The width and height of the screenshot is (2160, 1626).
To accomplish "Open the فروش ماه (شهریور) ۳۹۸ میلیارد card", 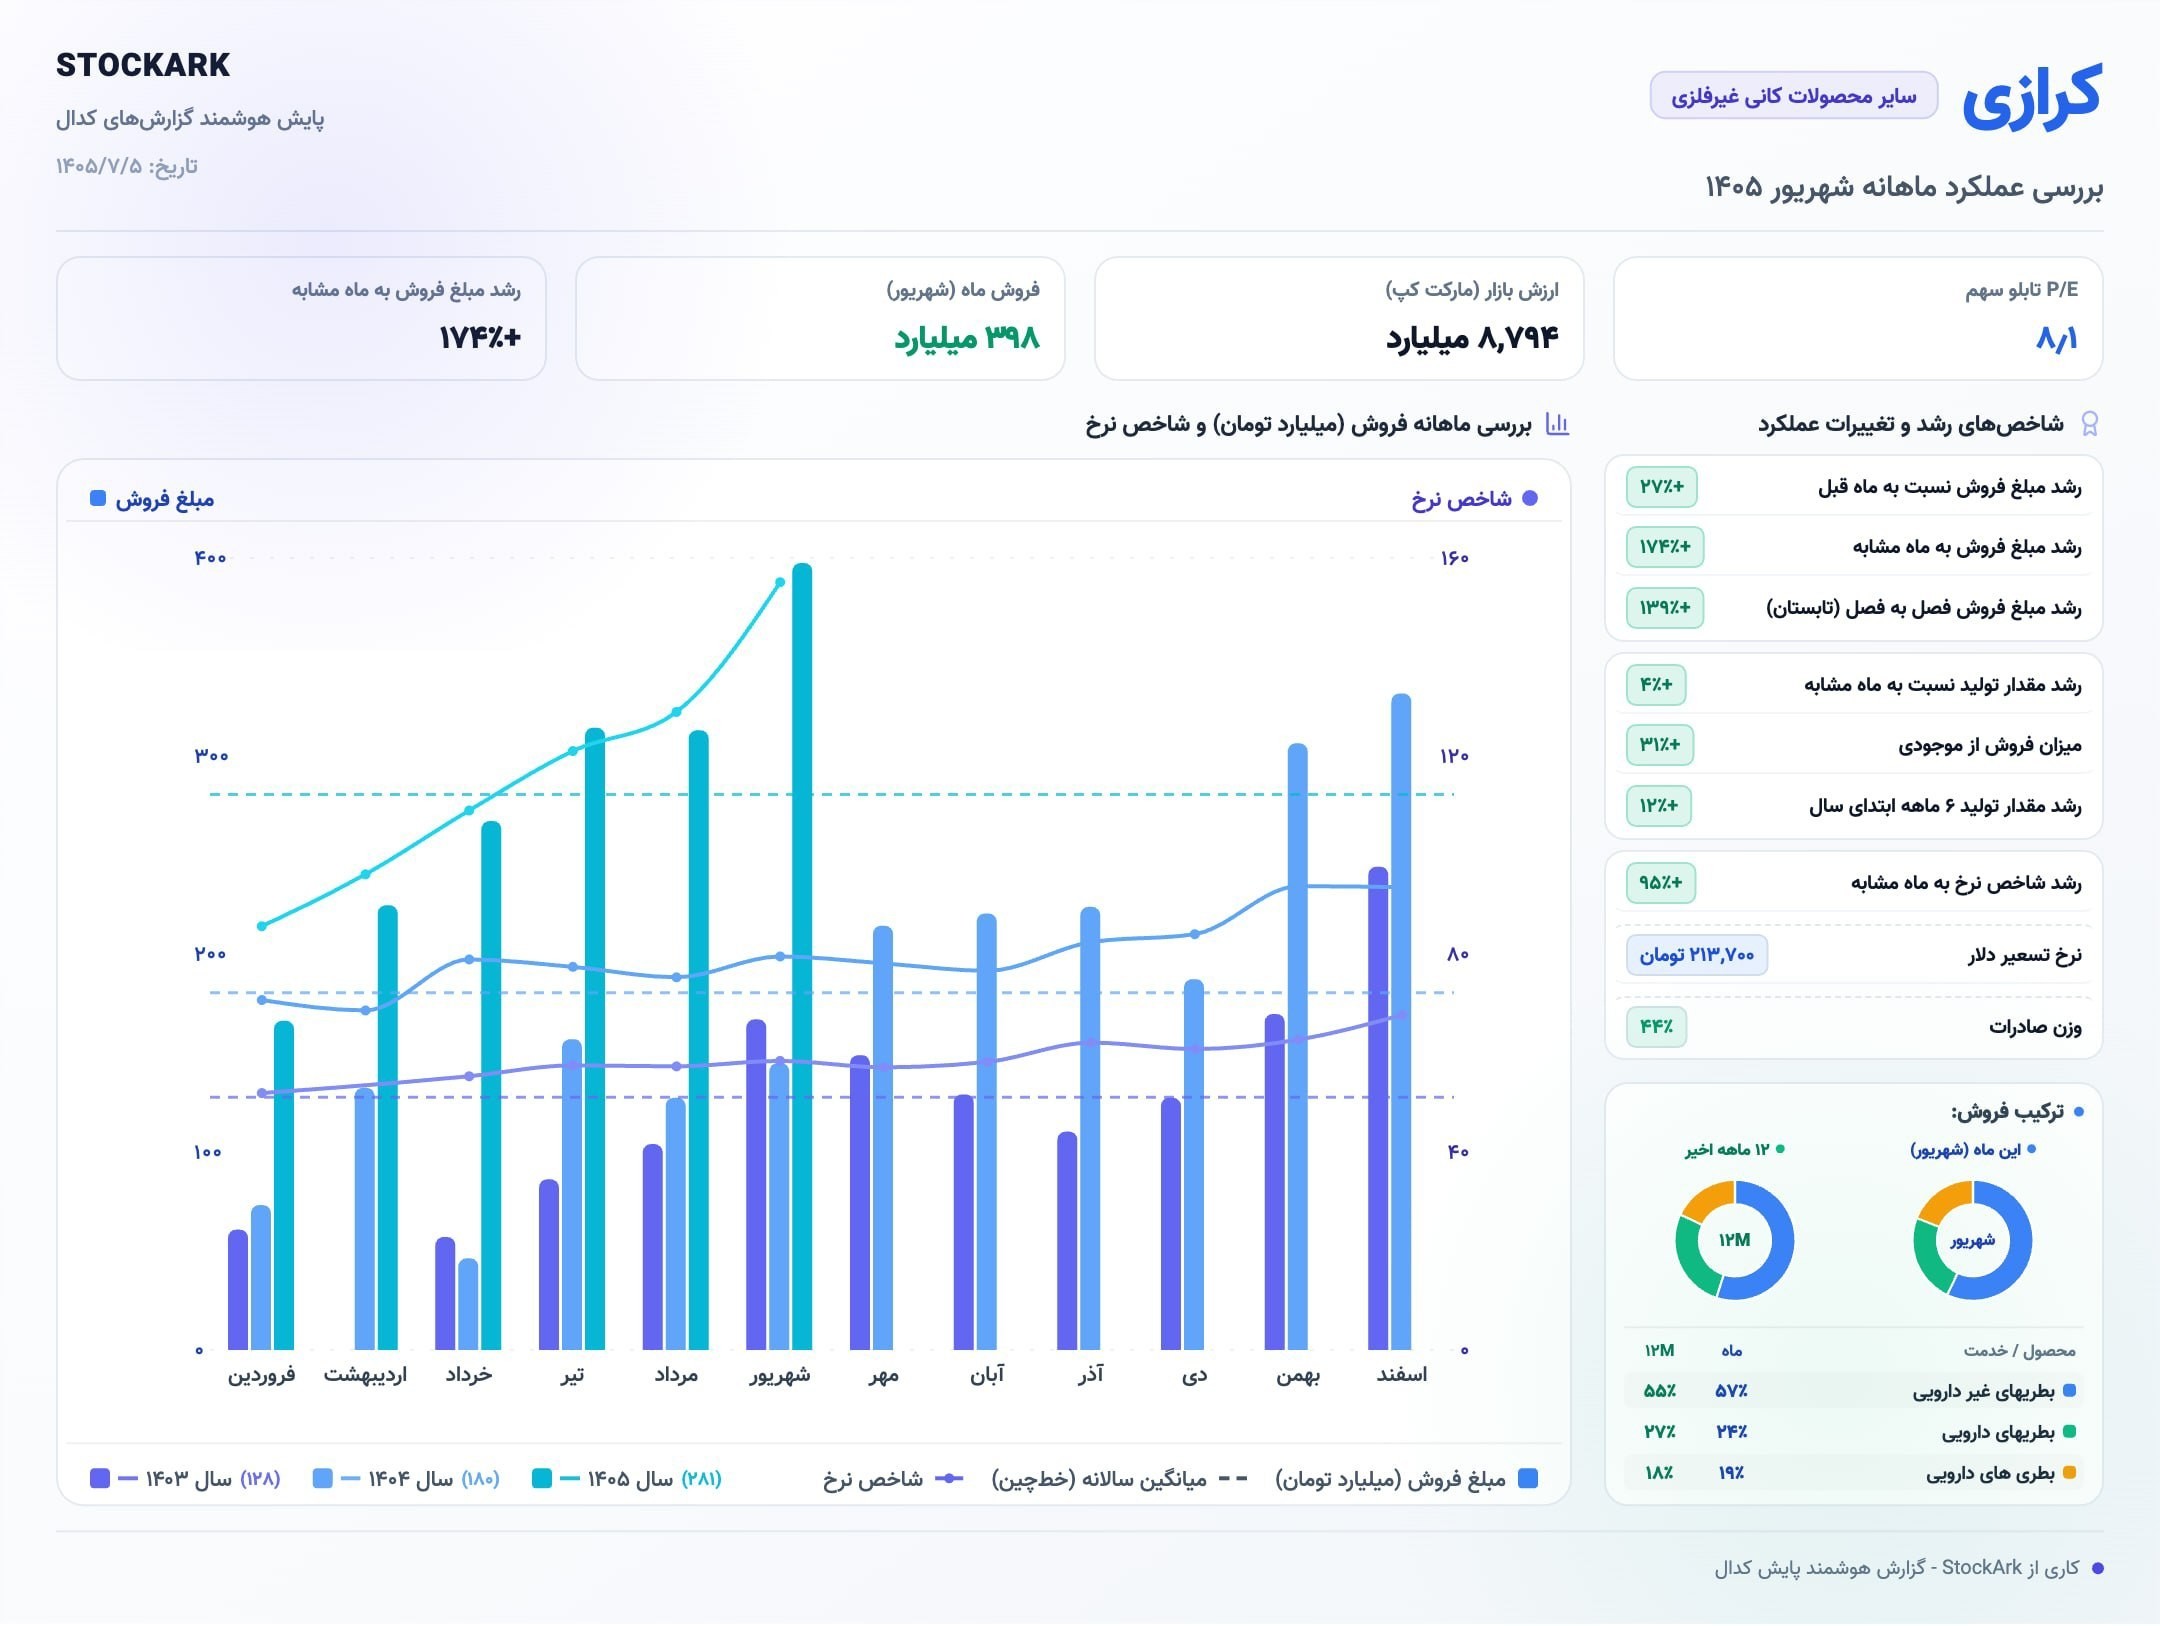I will click(820, 318).
